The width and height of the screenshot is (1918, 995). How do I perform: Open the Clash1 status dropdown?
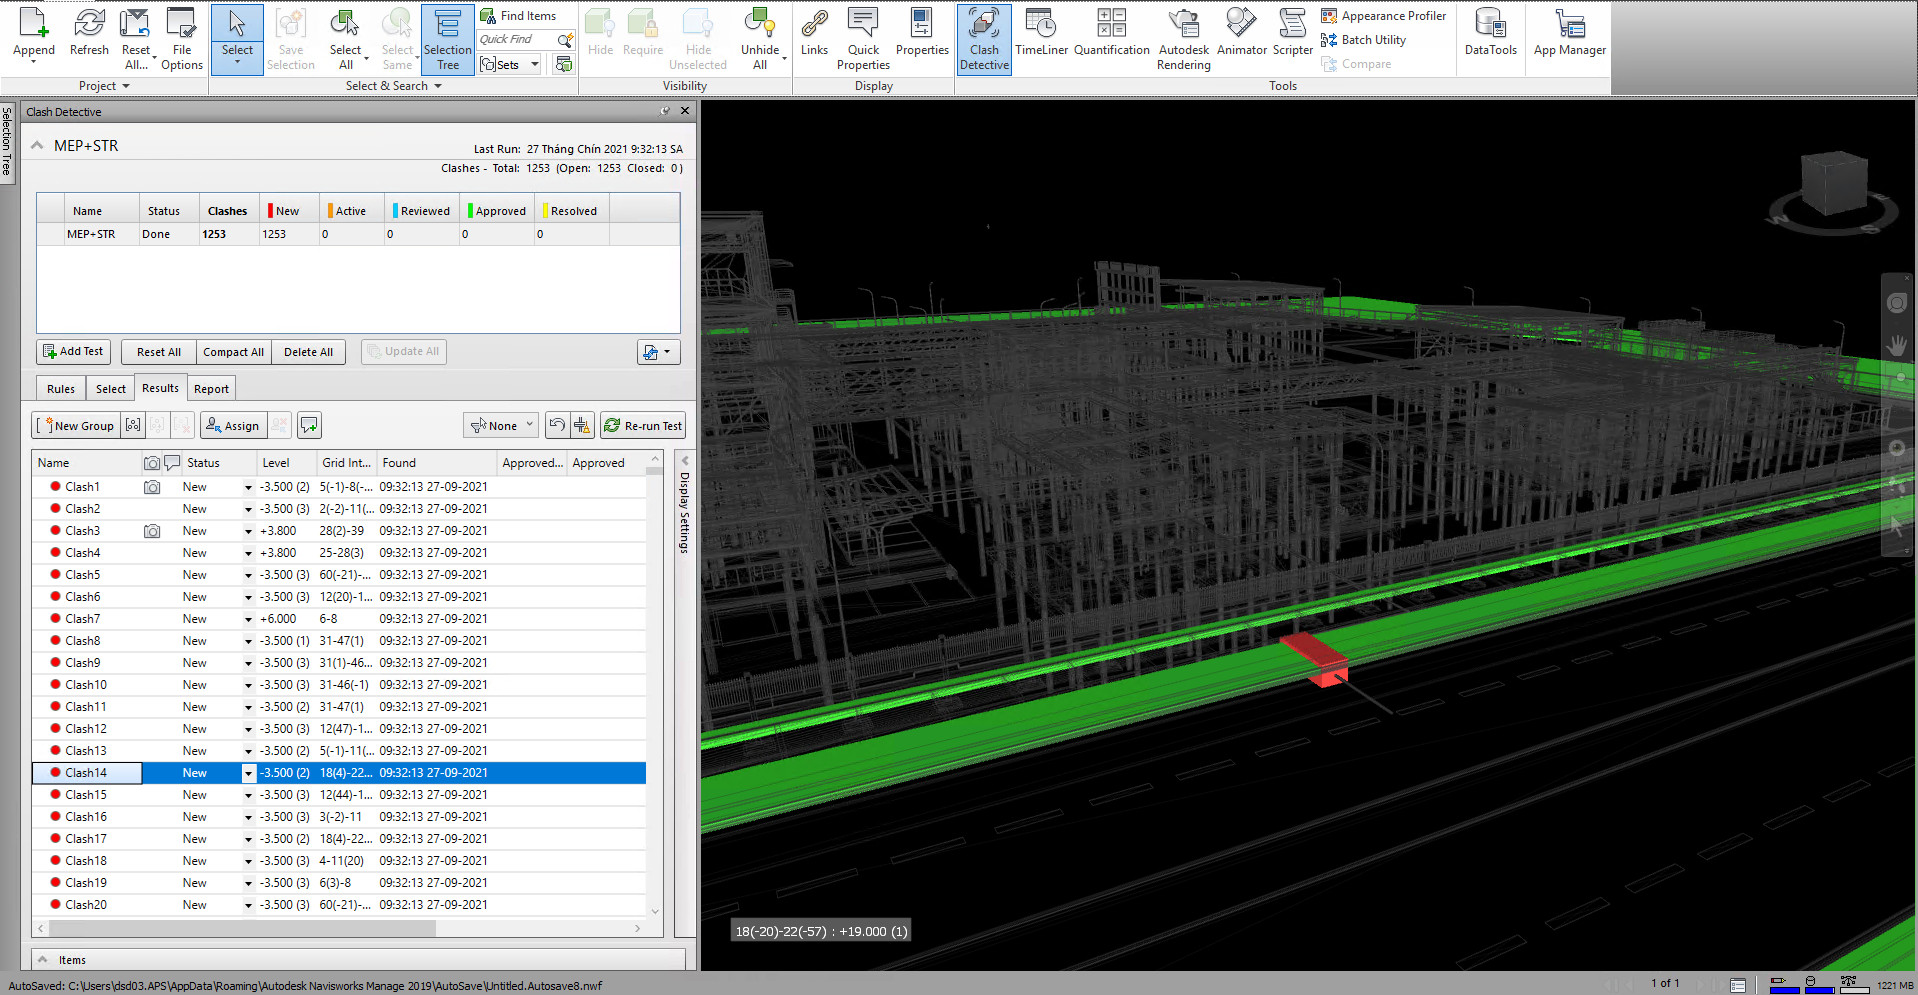[248, 488]
